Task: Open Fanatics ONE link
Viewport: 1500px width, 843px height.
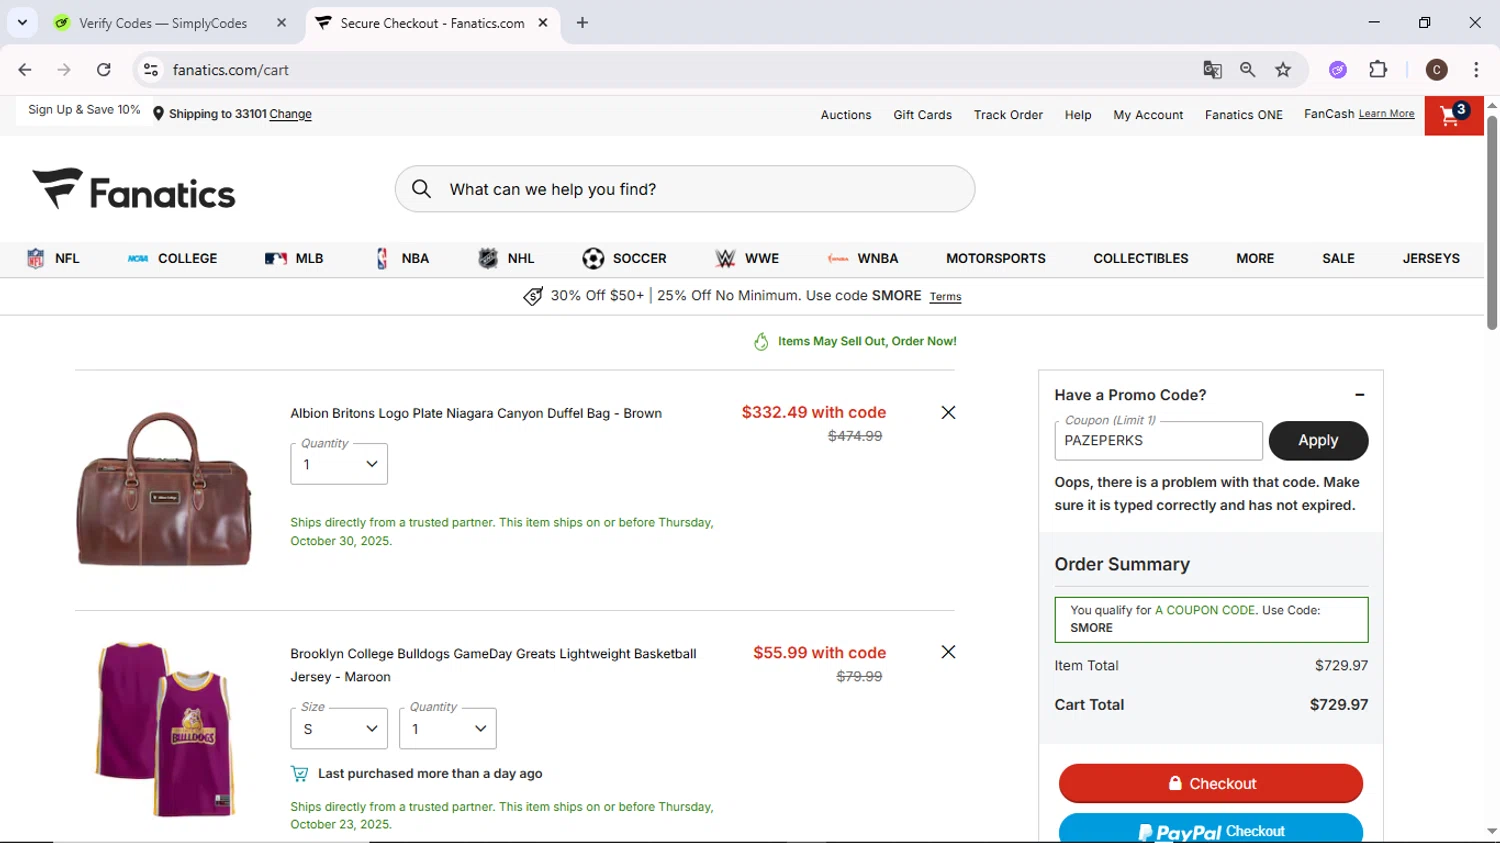Action: coord(1243,115)
